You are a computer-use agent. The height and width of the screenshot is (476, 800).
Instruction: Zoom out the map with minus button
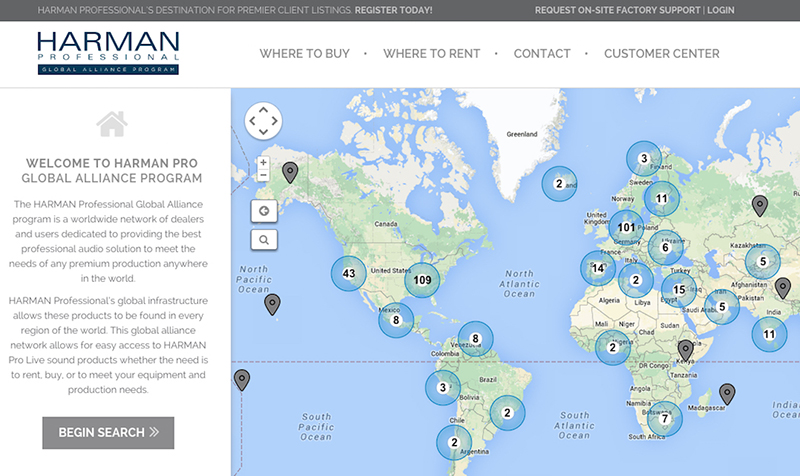pos(263,175)
